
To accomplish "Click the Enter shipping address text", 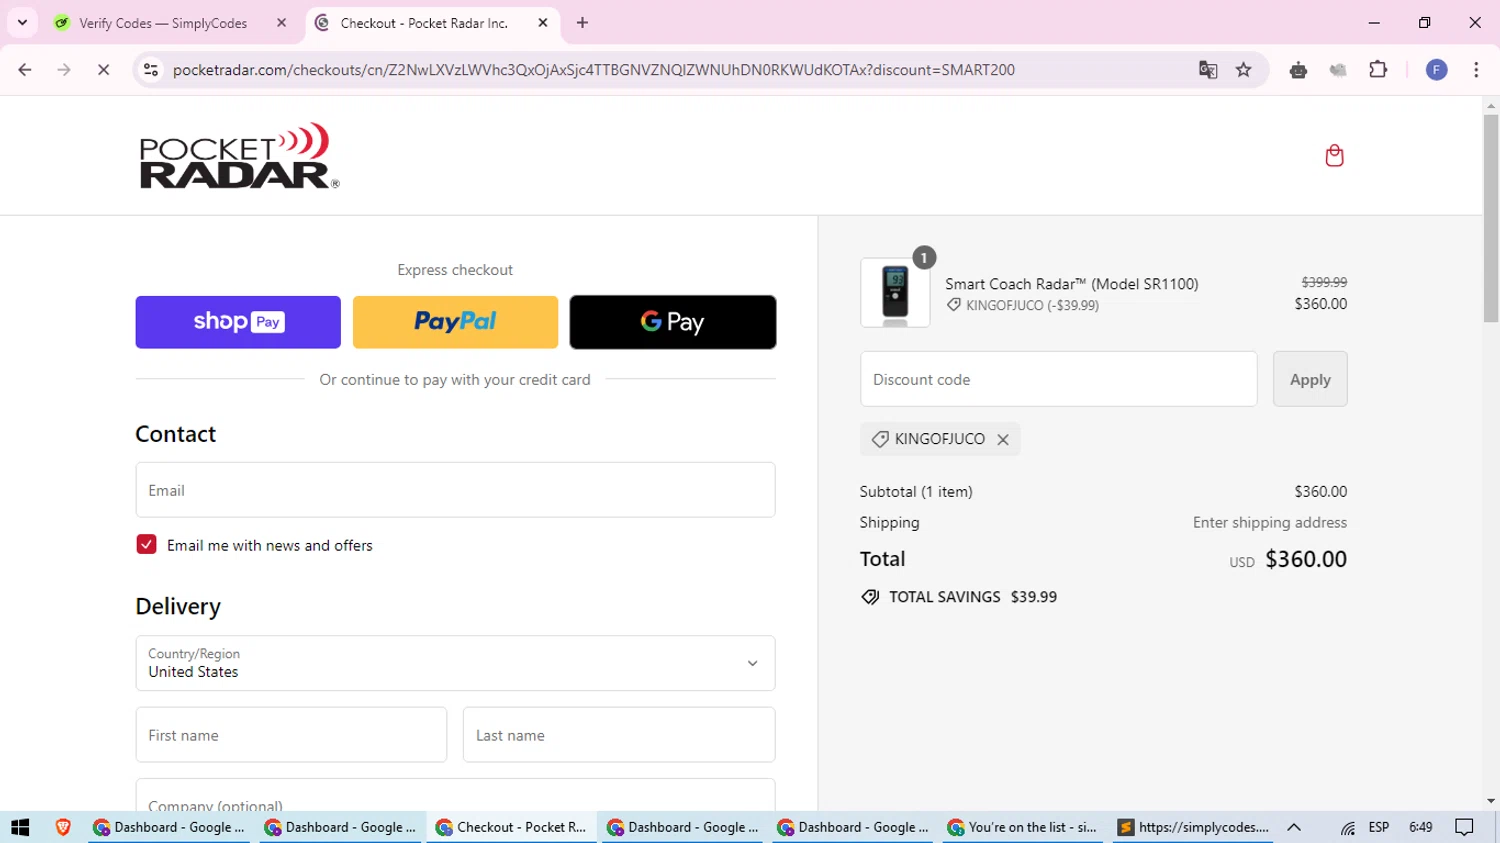I will (x=1270, y=522).
